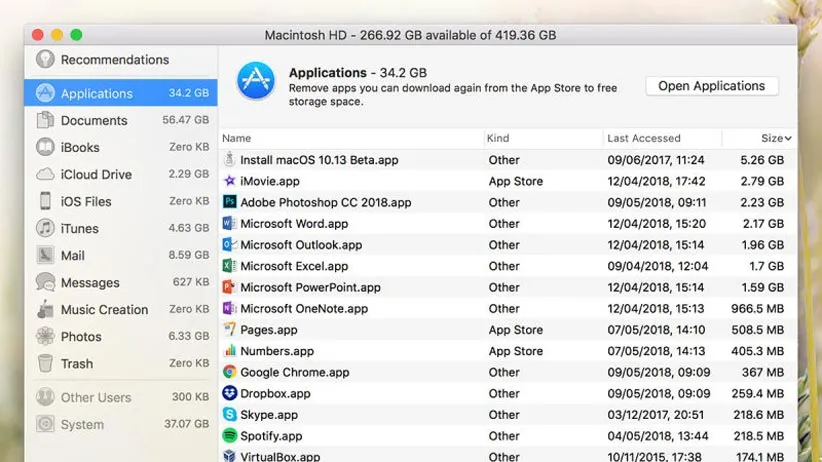Sort the list by Size column
This screenshot has height=462, width=822.
[776, 138]
